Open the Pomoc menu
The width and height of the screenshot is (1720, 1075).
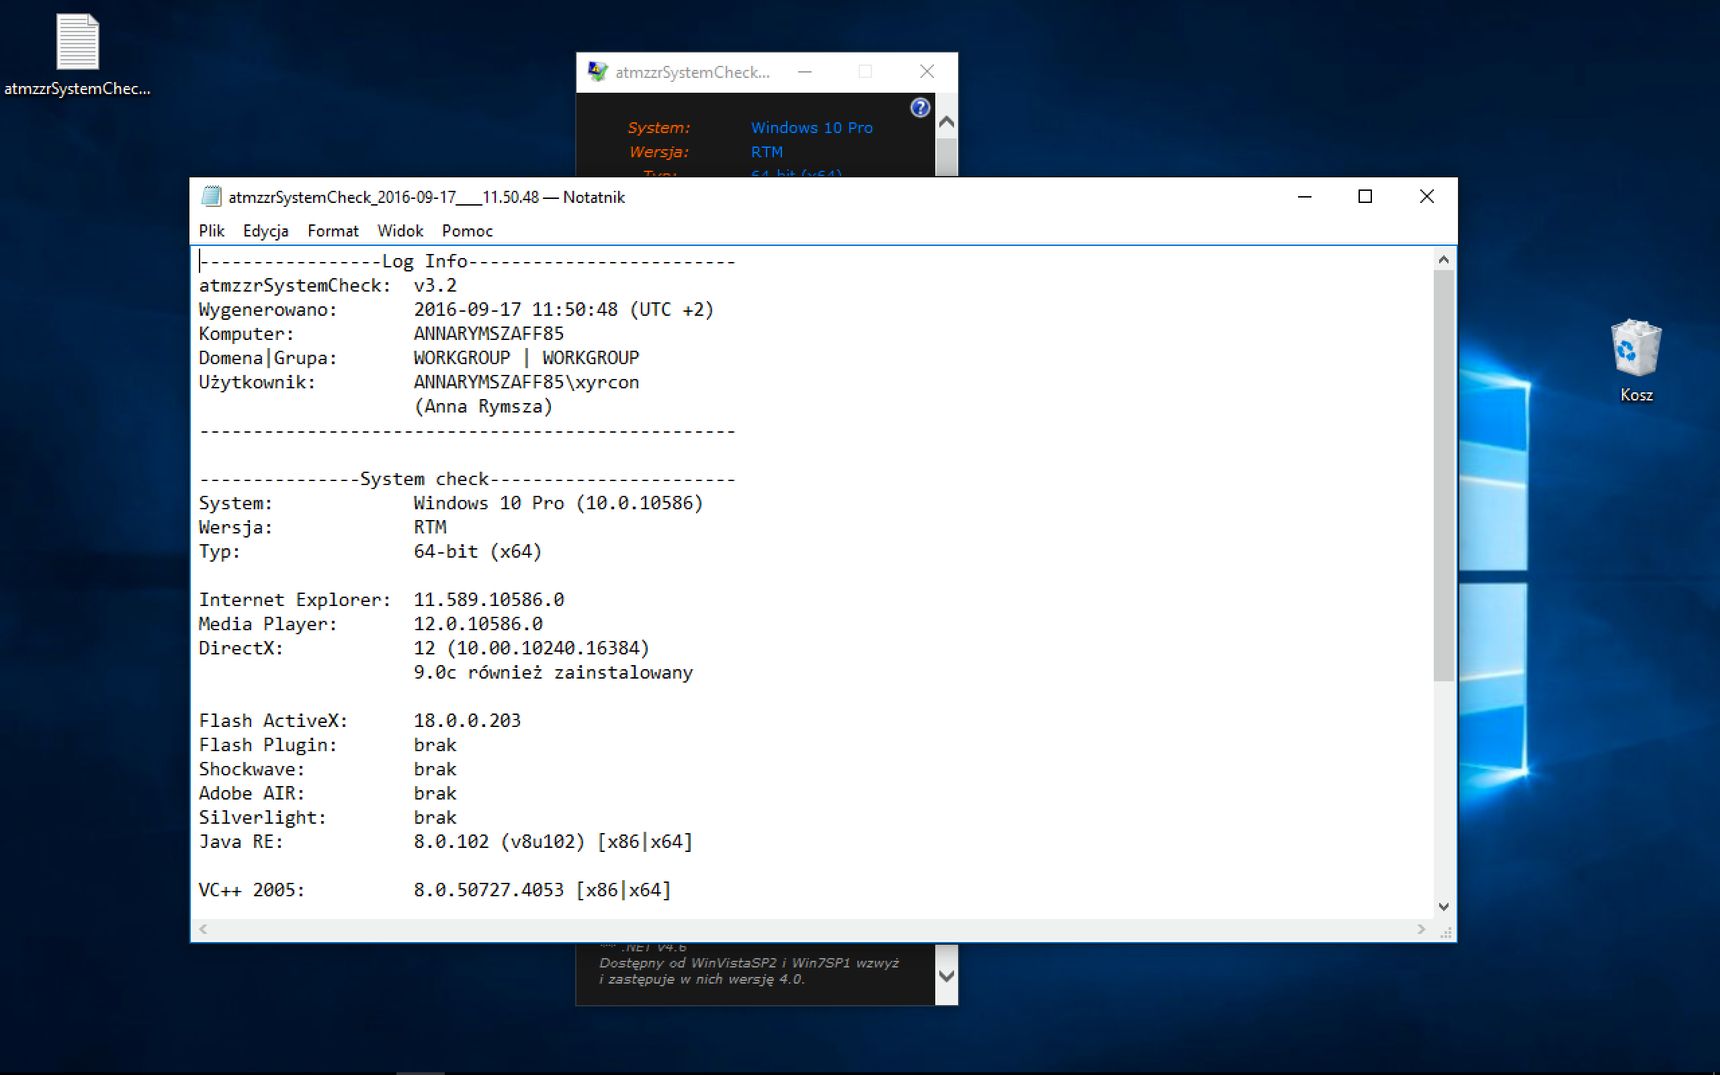[x=467, y=231]
